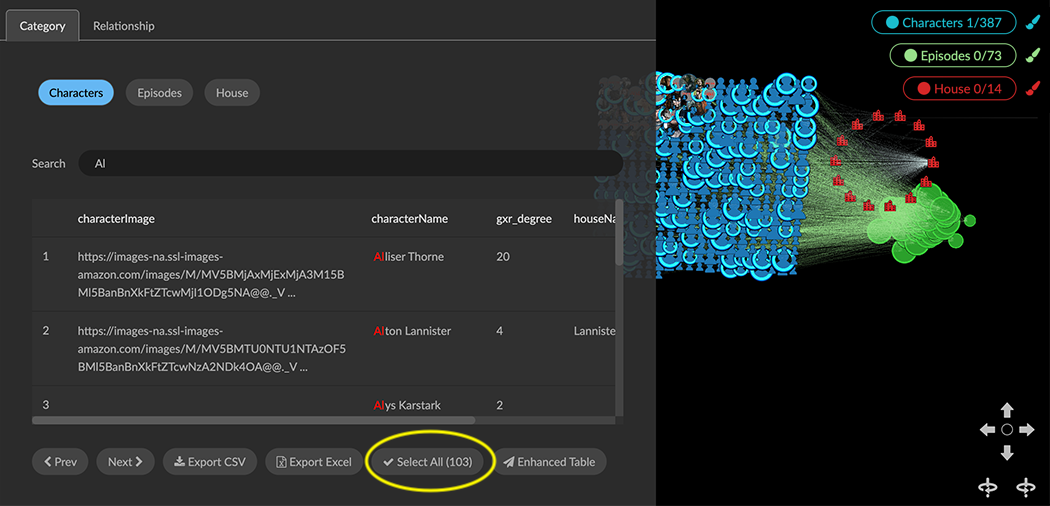
Task: Click the table's vertical scrollbar
Action: (x=619, y=234)
